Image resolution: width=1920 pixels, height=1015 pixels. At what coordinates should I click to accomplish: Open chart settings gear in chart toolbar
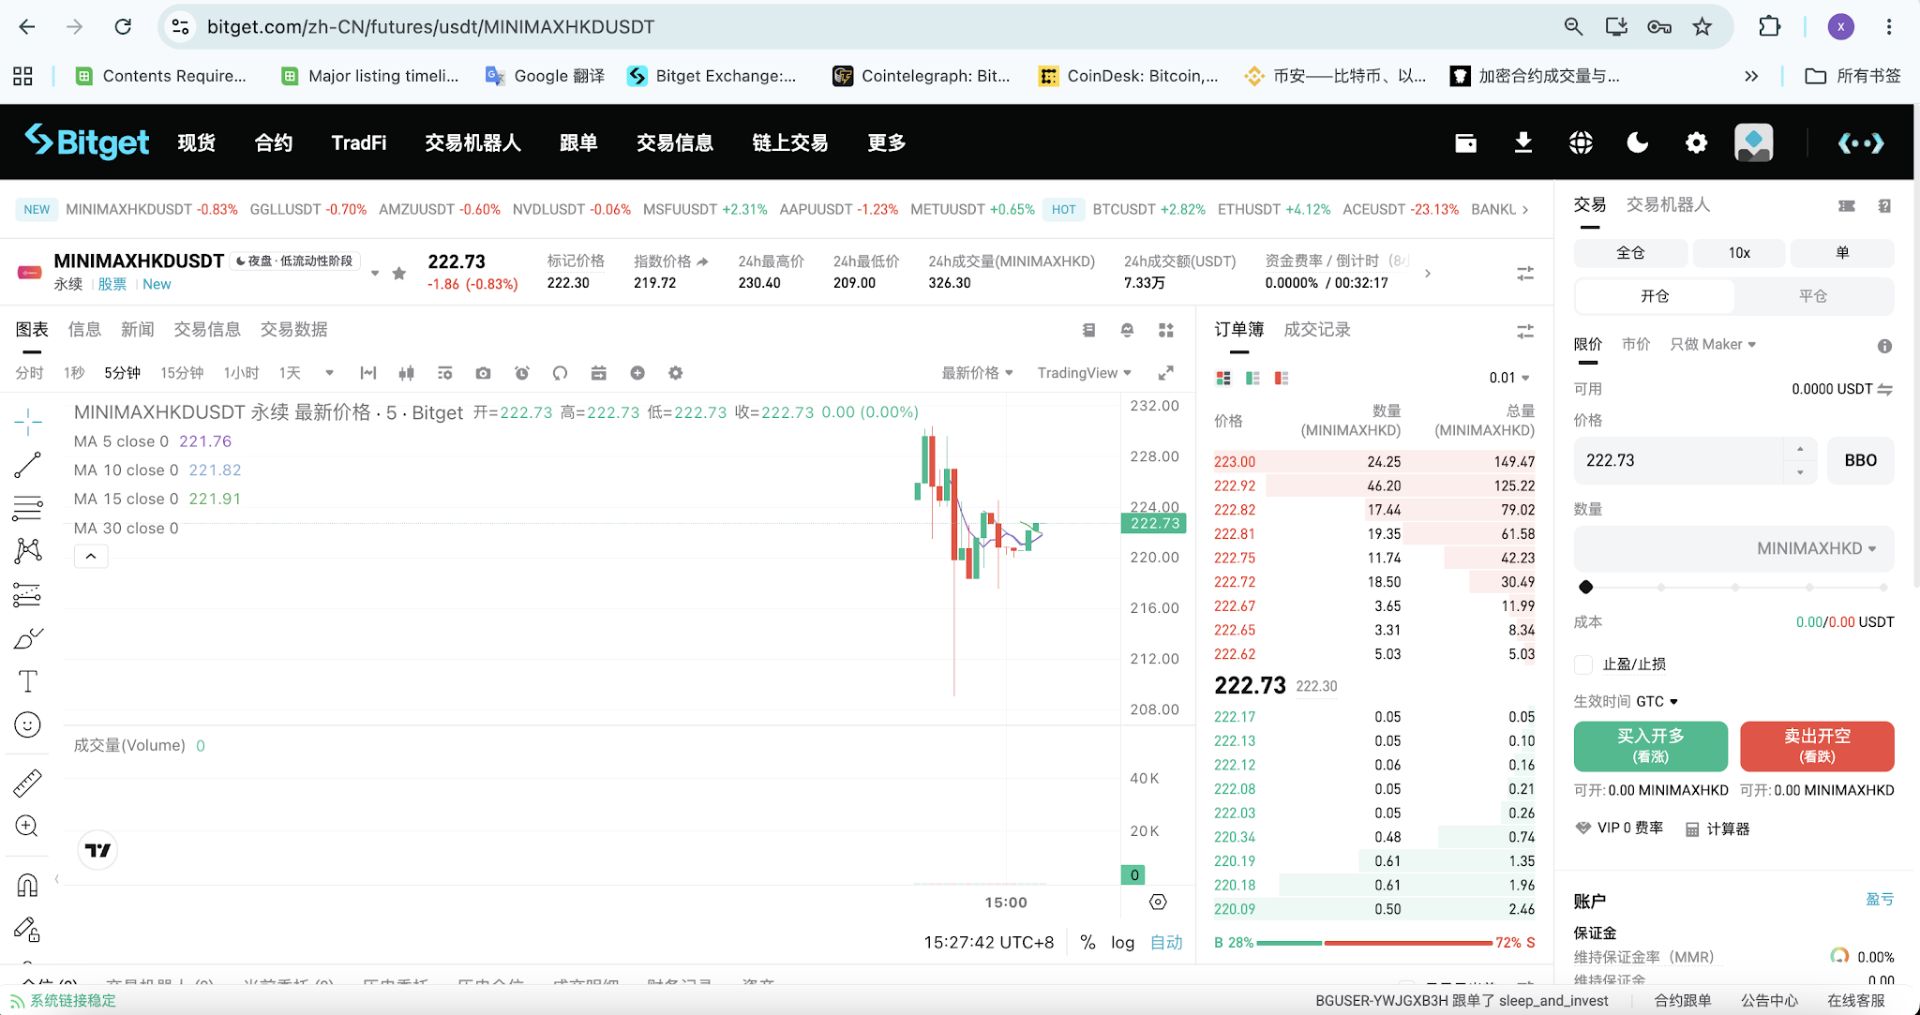[676, 373]
